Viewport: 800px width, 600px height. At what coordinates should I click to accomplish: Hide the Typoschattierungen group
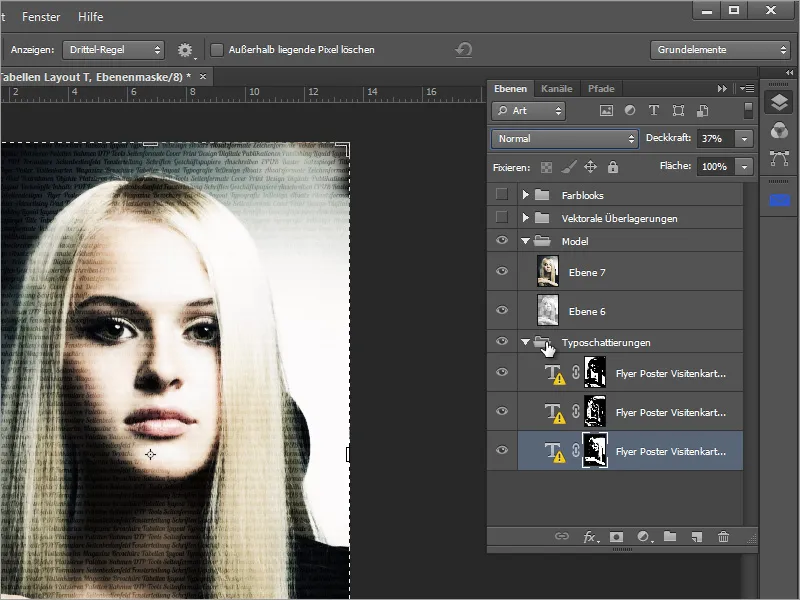502,342
